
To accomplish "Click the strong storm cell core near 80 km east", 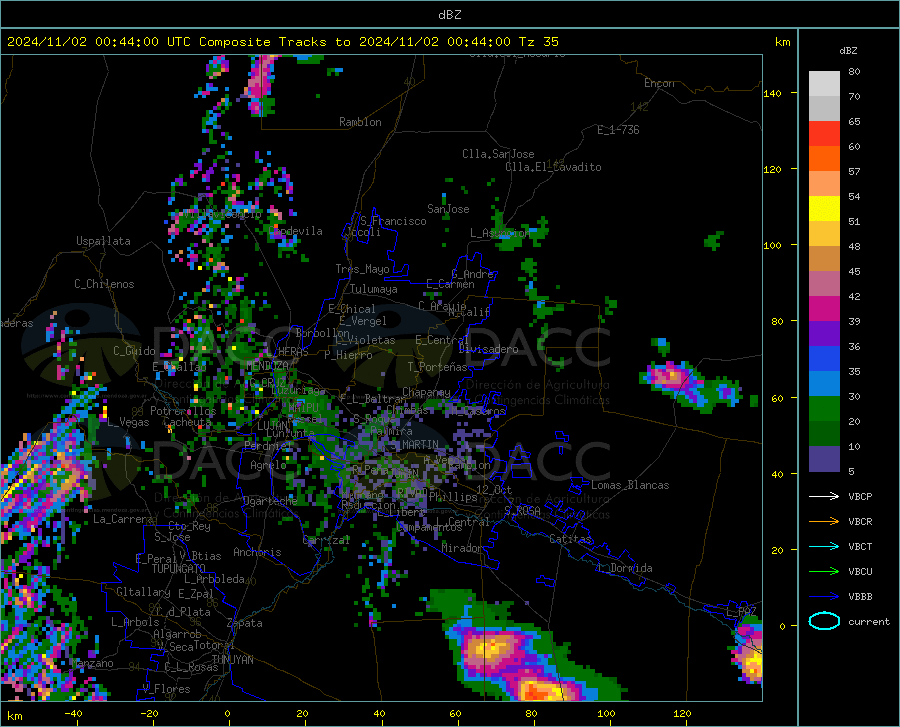I will coord(540,691).
